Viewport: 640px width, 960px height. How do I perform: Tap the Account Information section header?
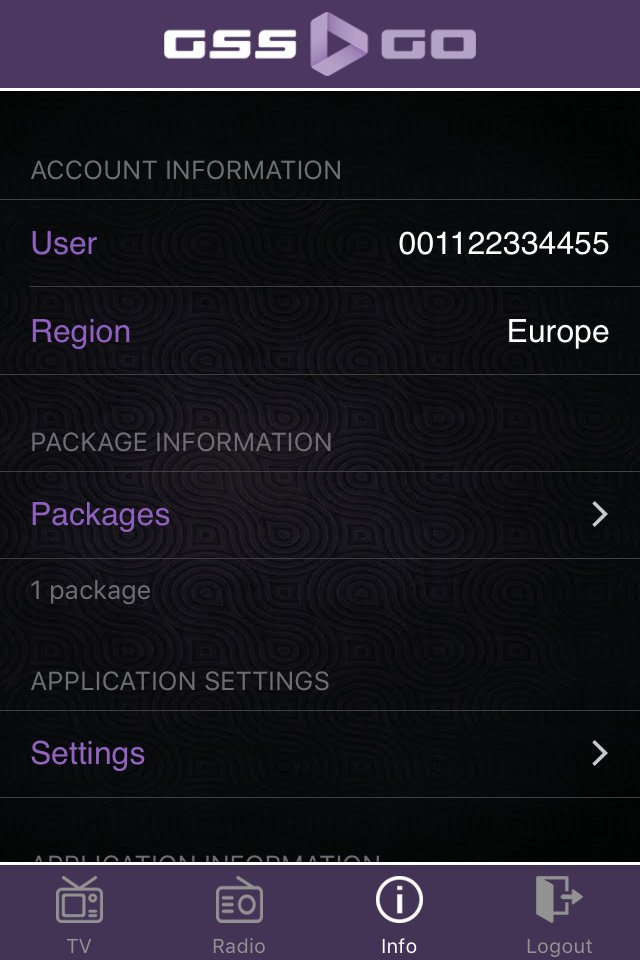click(186, 170)
